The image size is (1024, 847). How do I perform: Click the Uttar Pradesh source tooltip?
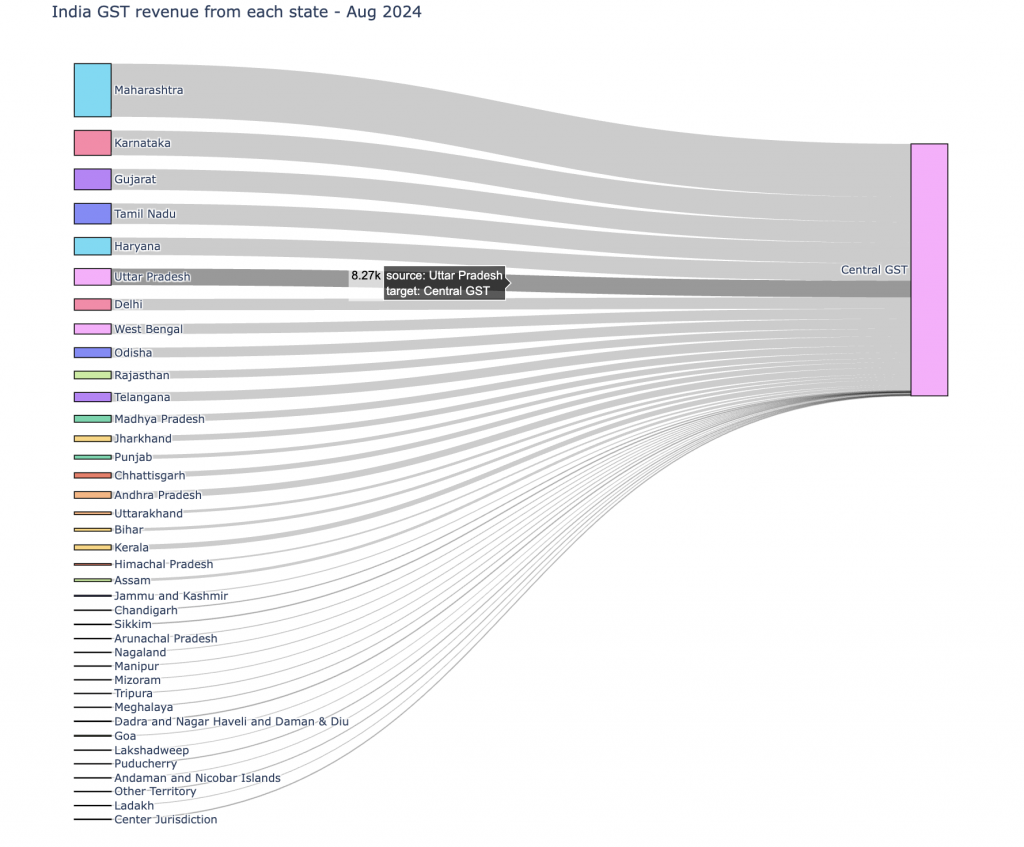tap(444, 283)
